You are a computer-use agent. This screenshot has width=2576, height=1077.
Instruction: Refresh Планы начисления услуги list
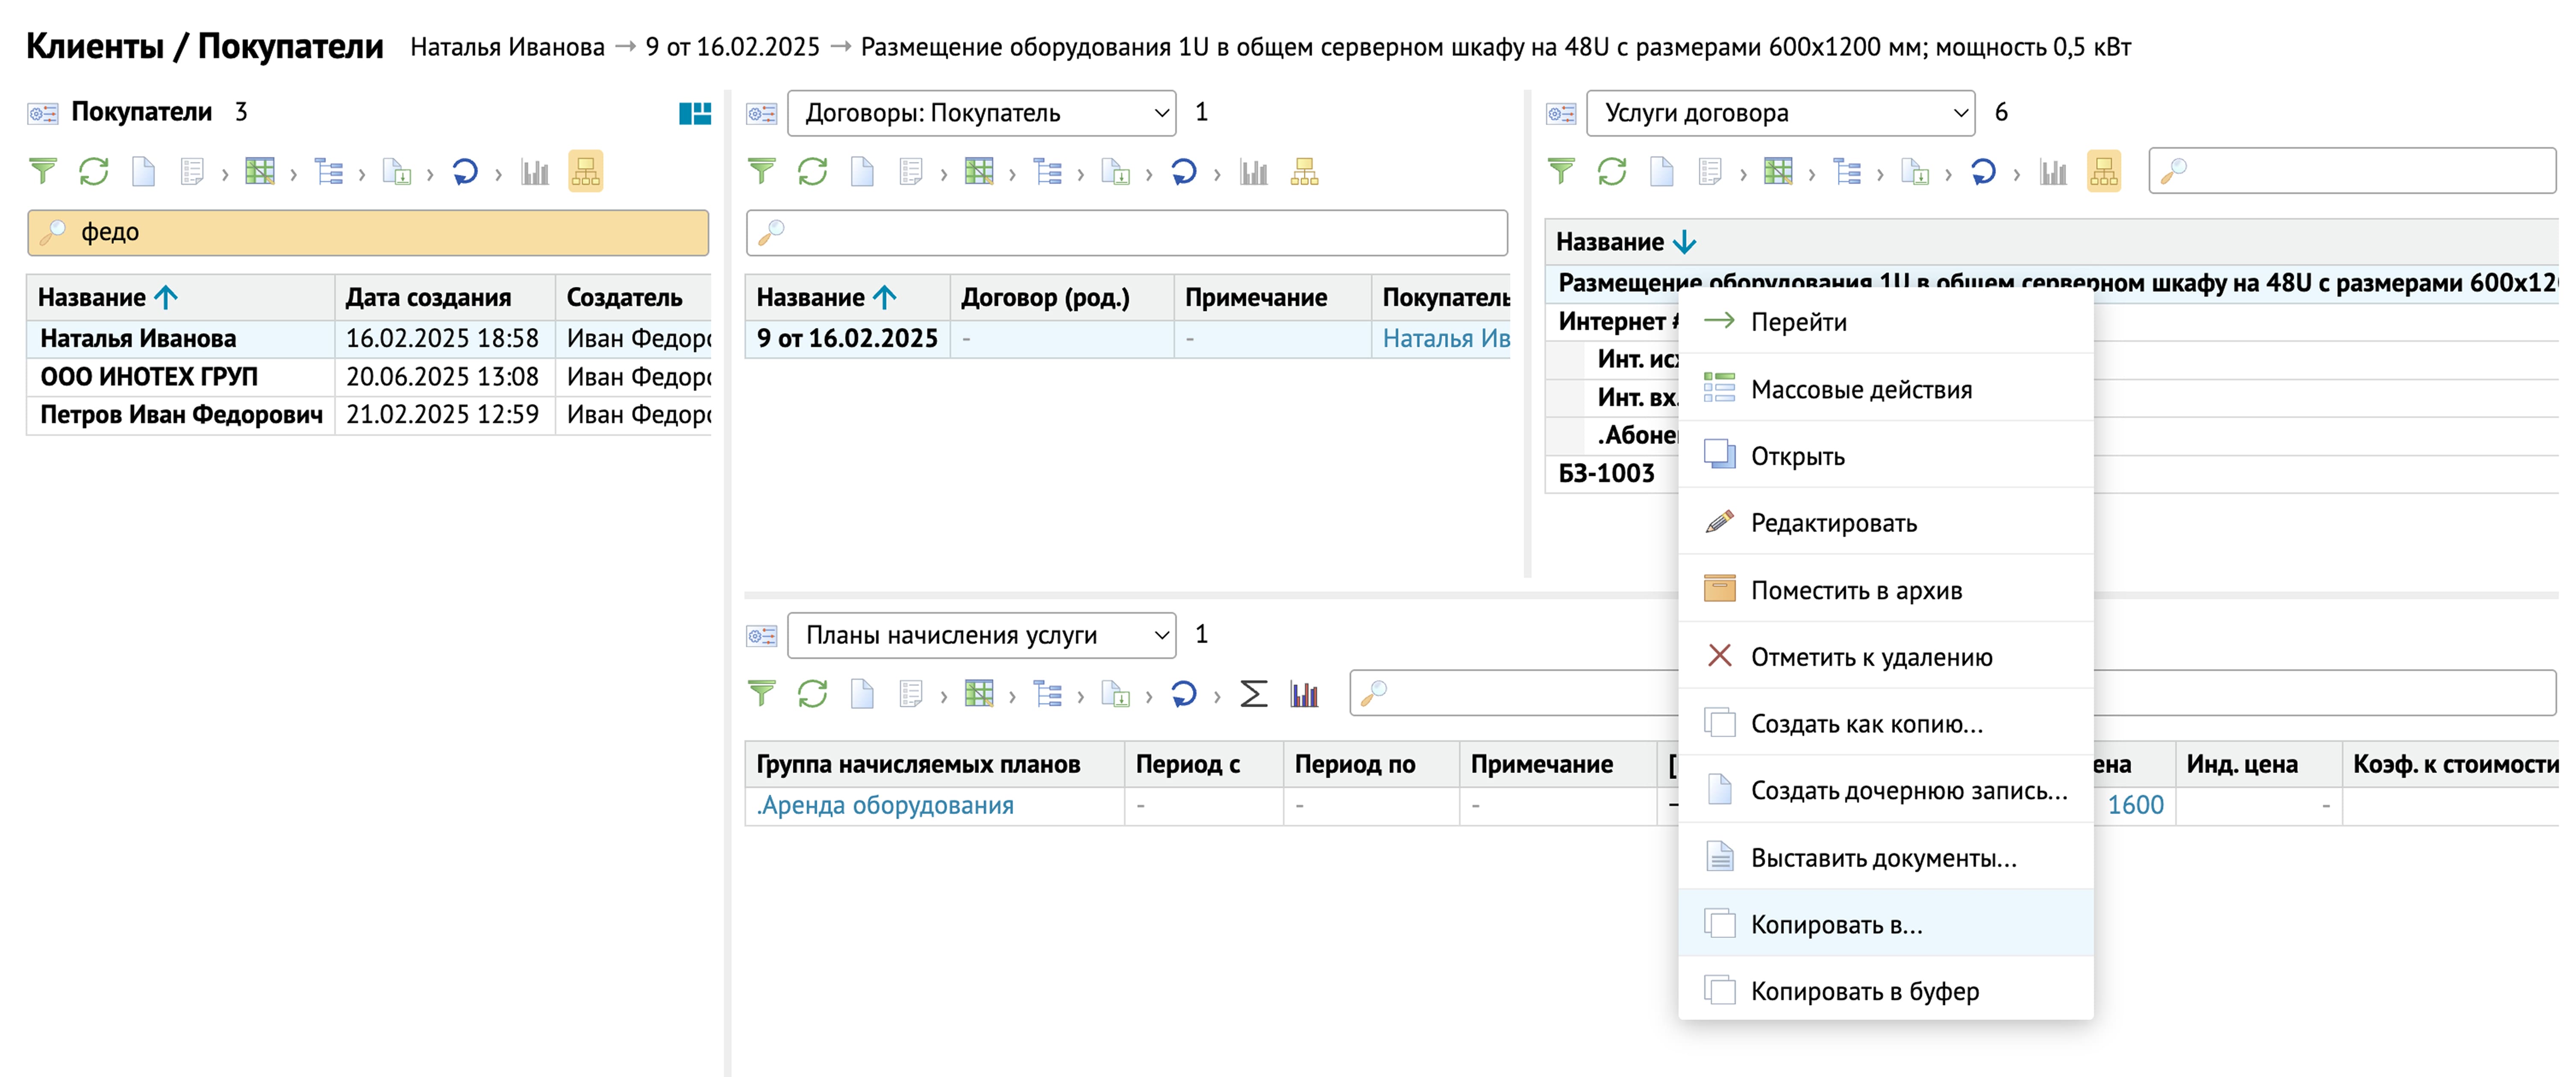click(813, 693)
